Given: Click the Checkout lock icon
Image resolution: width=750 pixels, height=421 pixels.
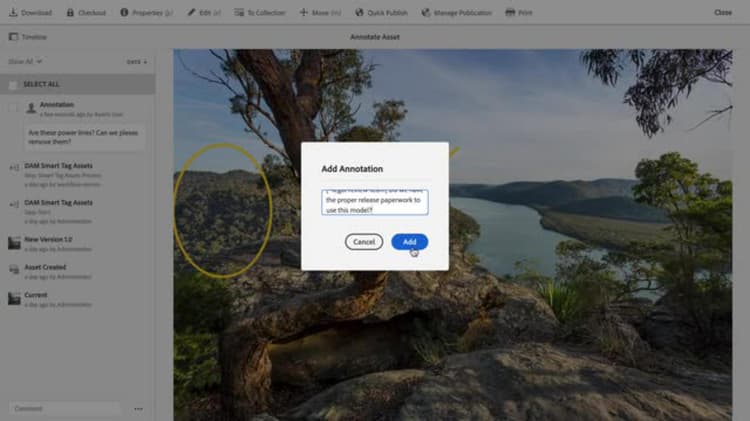Looking at the screenshot, I should pos(70,12).
